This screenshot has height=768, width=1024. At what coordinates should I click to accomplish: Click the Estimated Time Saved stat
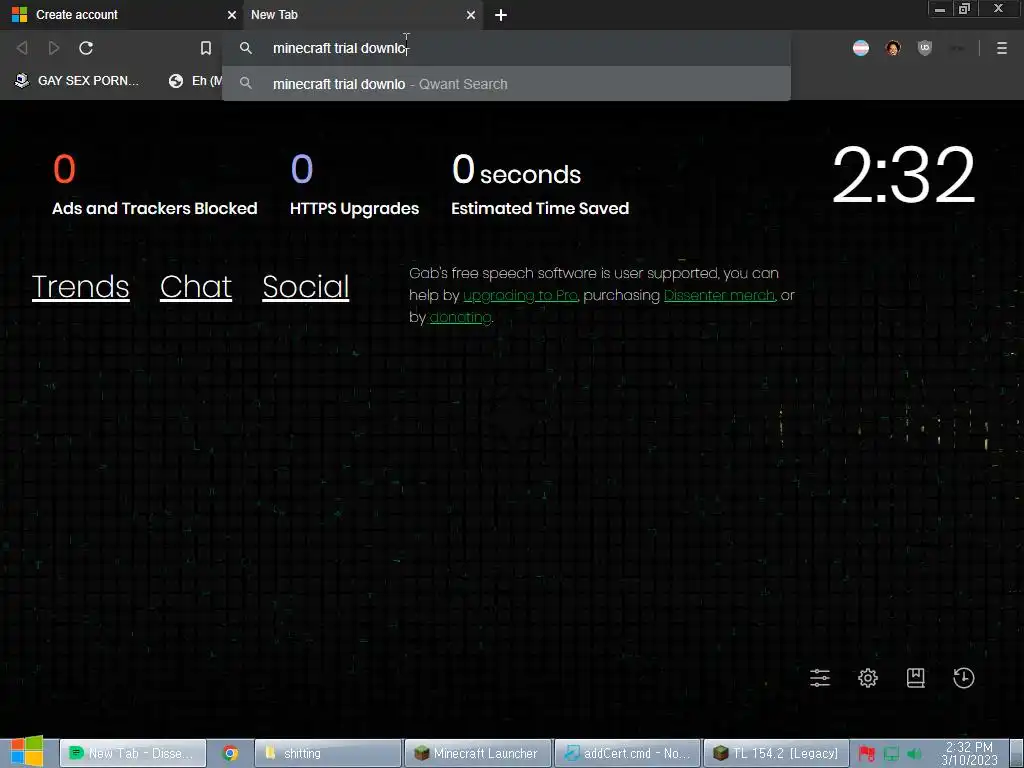(540, 184)
